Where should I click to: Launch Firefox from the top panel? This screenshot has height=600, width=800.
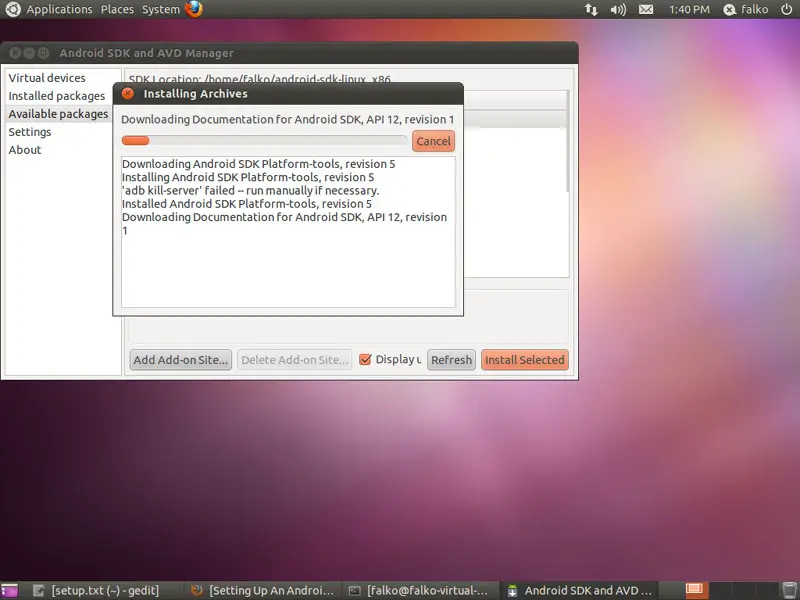coord(193,9)
